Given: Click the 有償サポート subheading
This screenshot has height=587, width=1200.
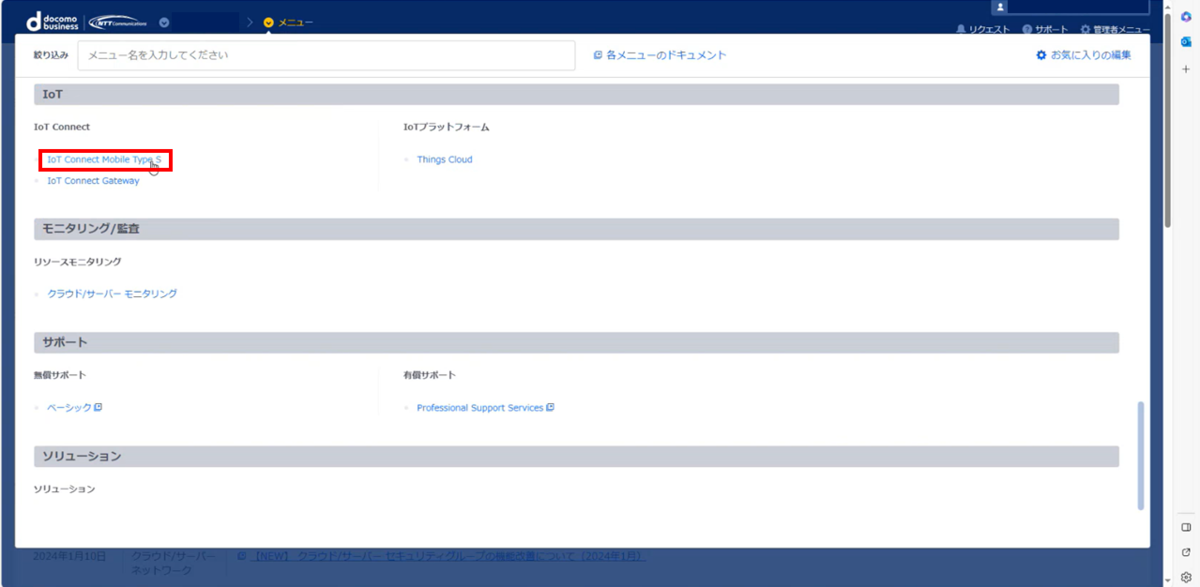Looking at the screenshot, I should [429, 375].
